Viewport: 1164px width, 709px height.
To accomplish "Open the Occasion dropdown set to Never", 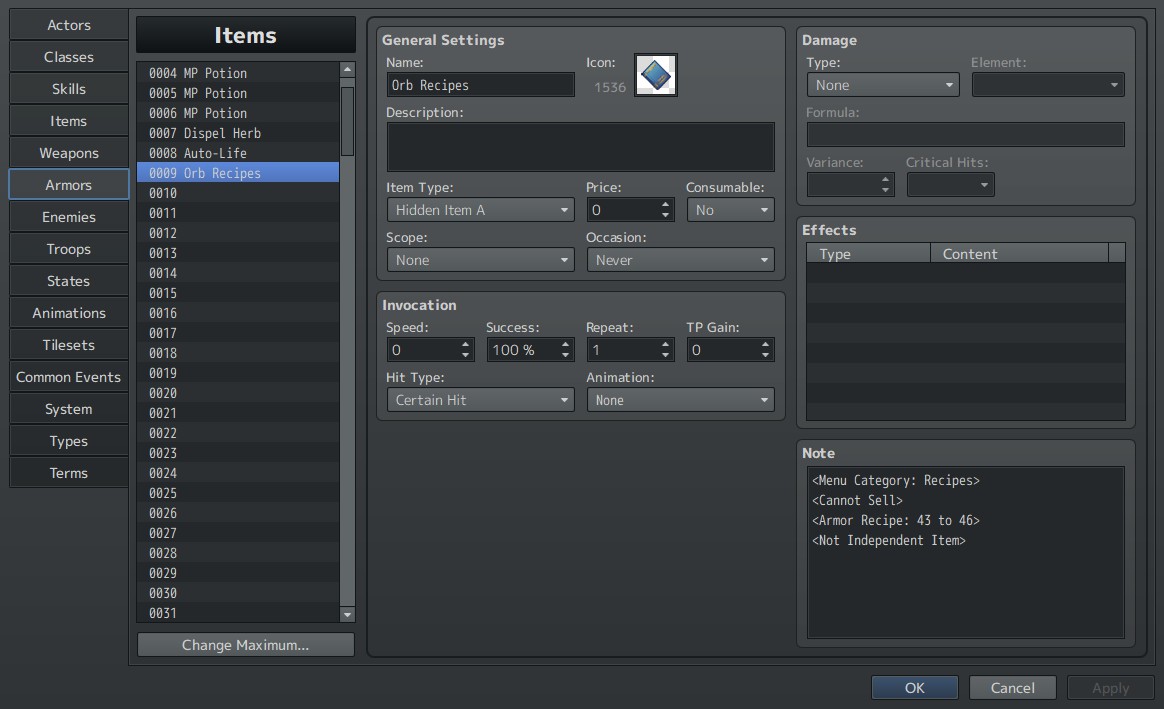I will (681, 260).
